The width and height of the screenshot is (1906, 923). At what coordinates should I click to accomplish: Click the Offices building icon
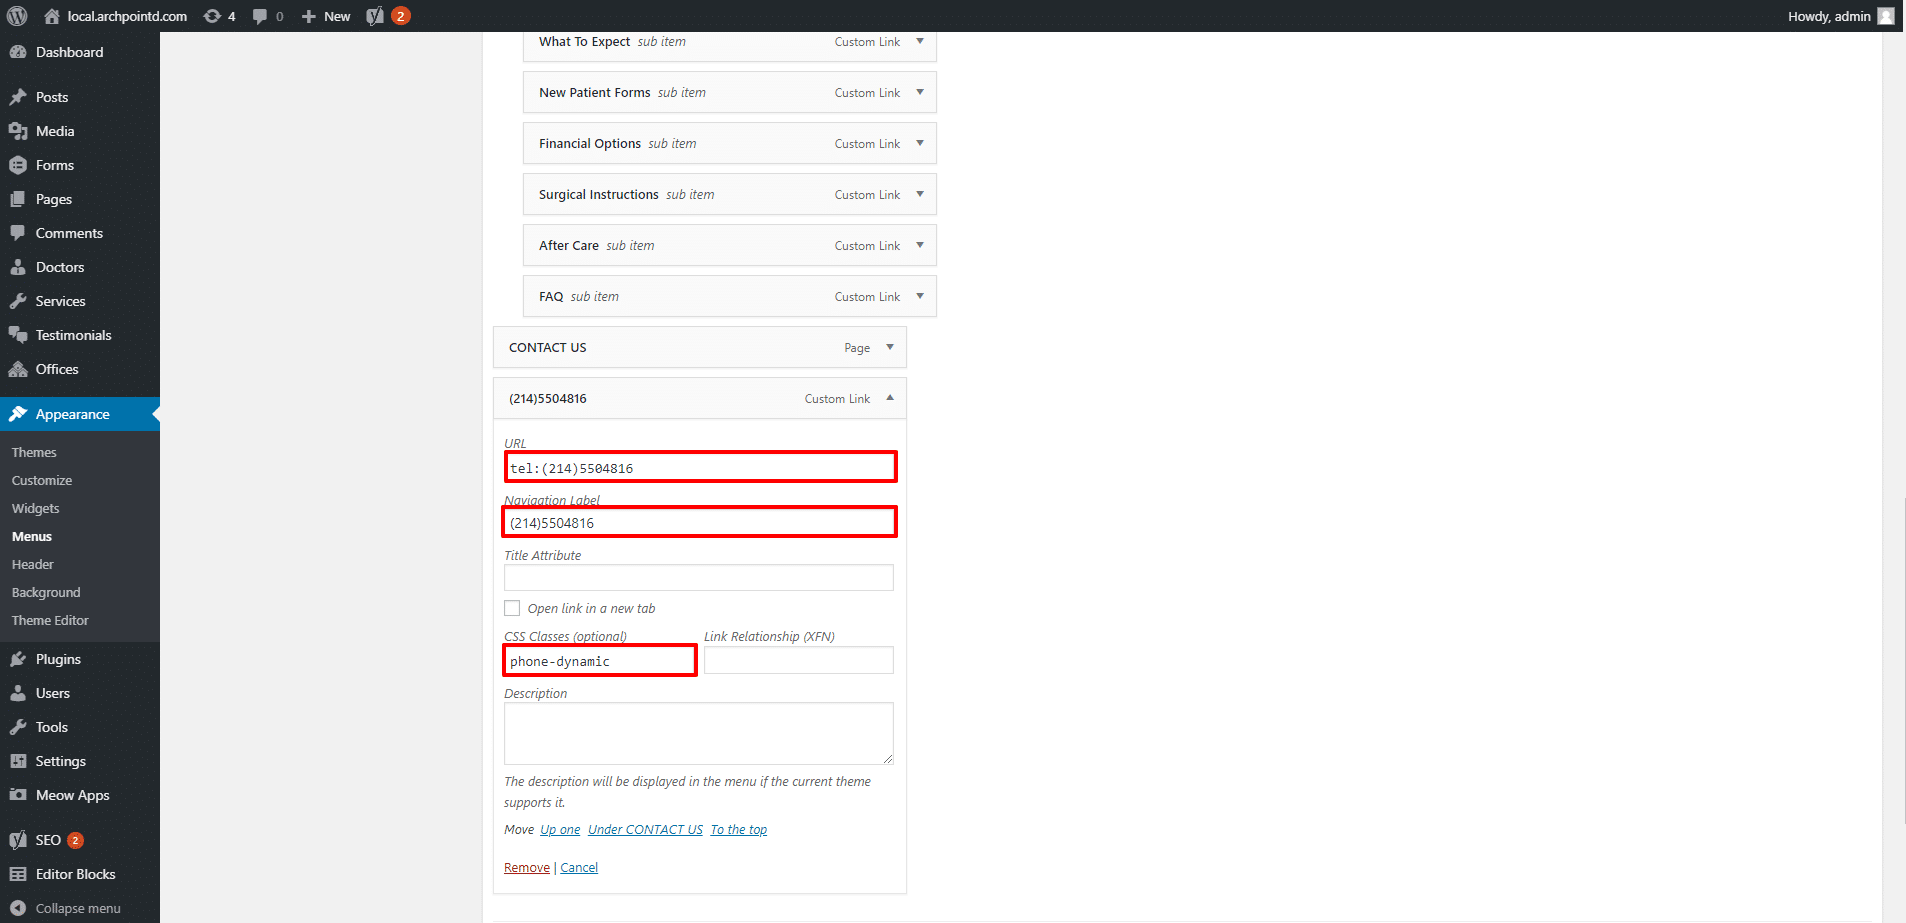pos(18,369)
